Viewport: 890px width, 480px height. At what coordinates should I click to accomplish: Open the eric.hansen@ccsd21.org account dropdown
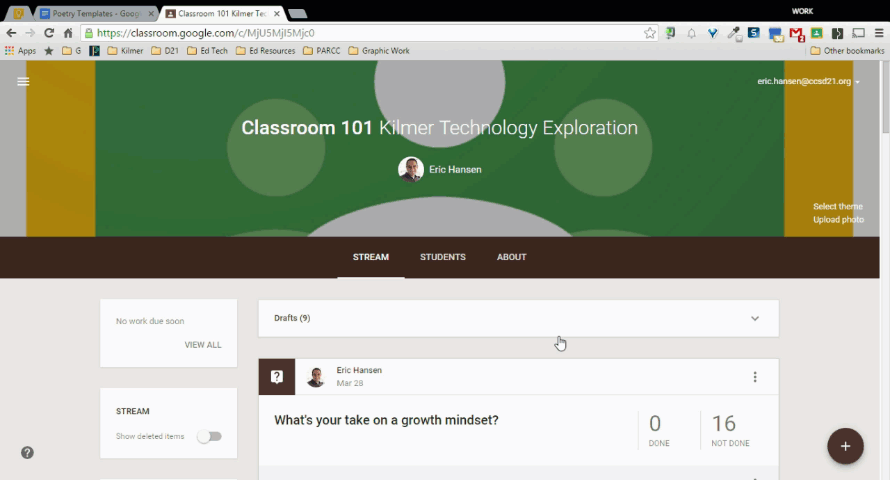[x=808, y=81]
